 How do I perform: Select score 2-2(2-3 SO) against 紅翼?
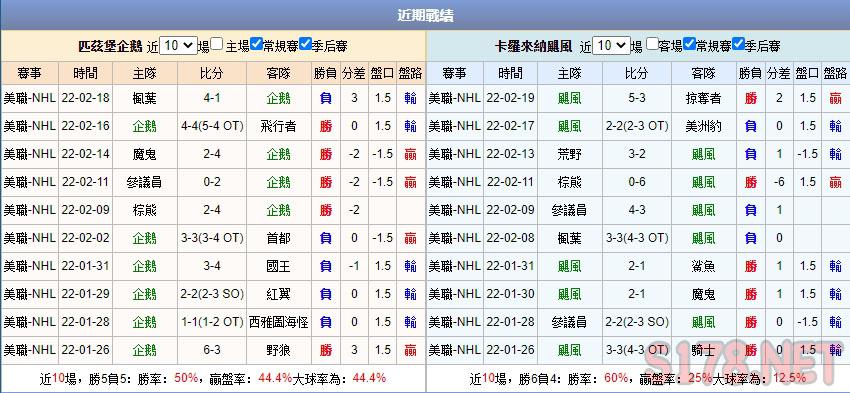(212, 294)
